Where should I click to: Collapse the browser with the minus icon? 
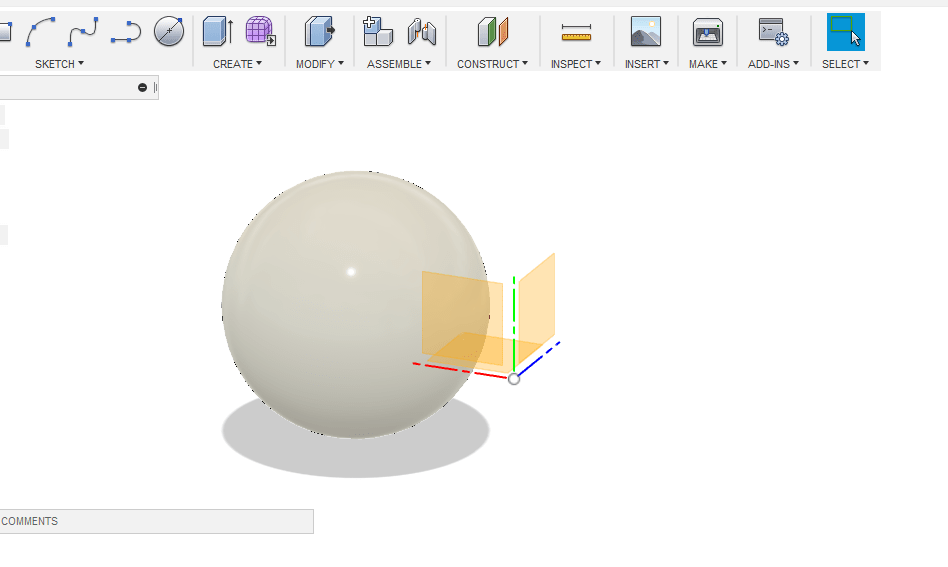pyautogui.click(x=142, y=88)
